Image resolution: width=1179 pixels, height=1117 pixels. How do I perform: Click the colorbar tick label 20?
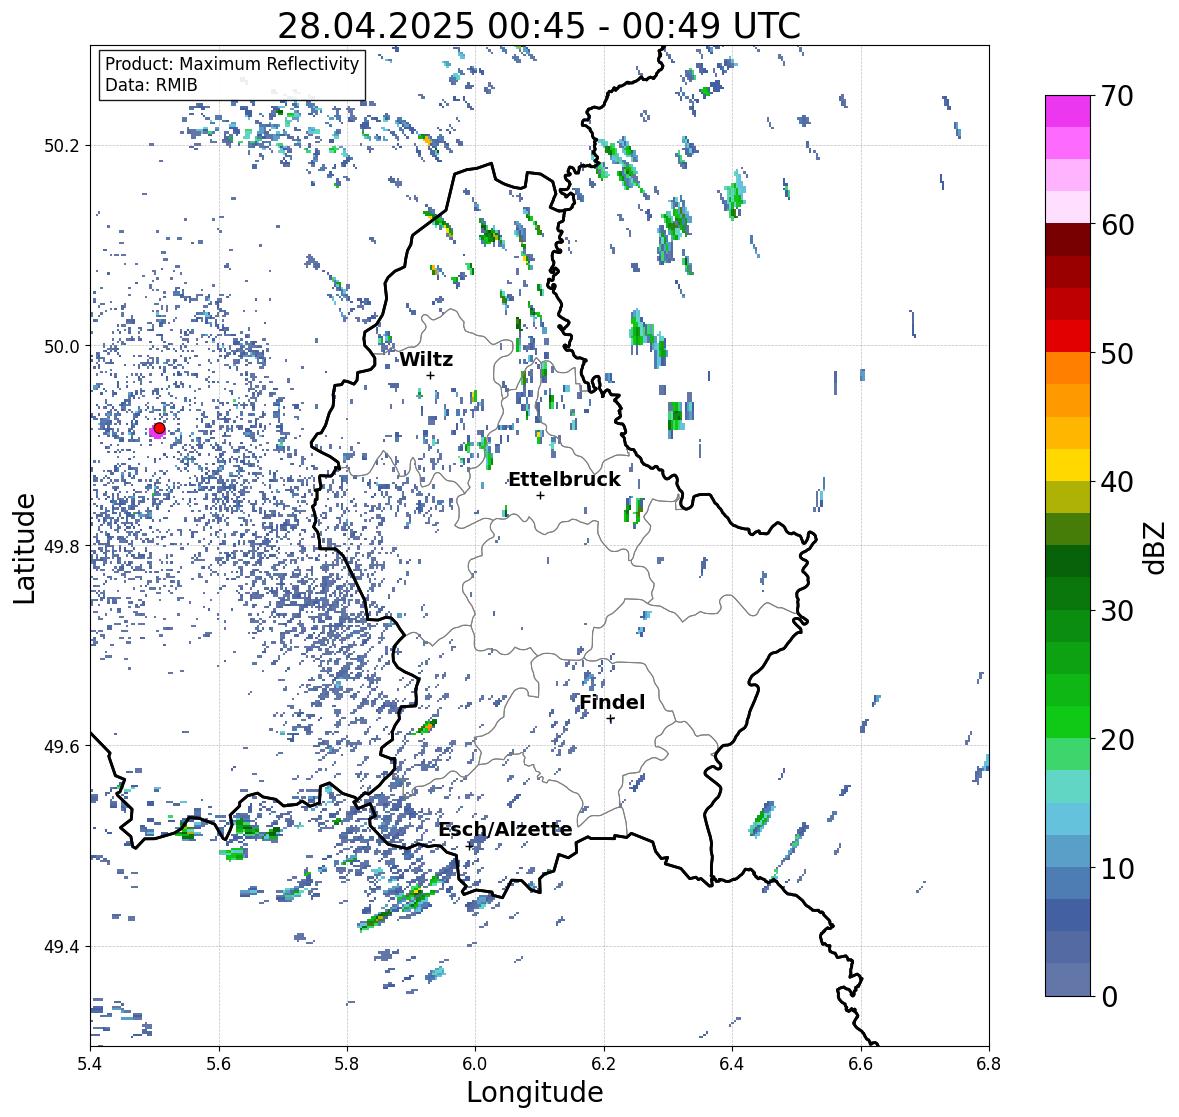1117,740
